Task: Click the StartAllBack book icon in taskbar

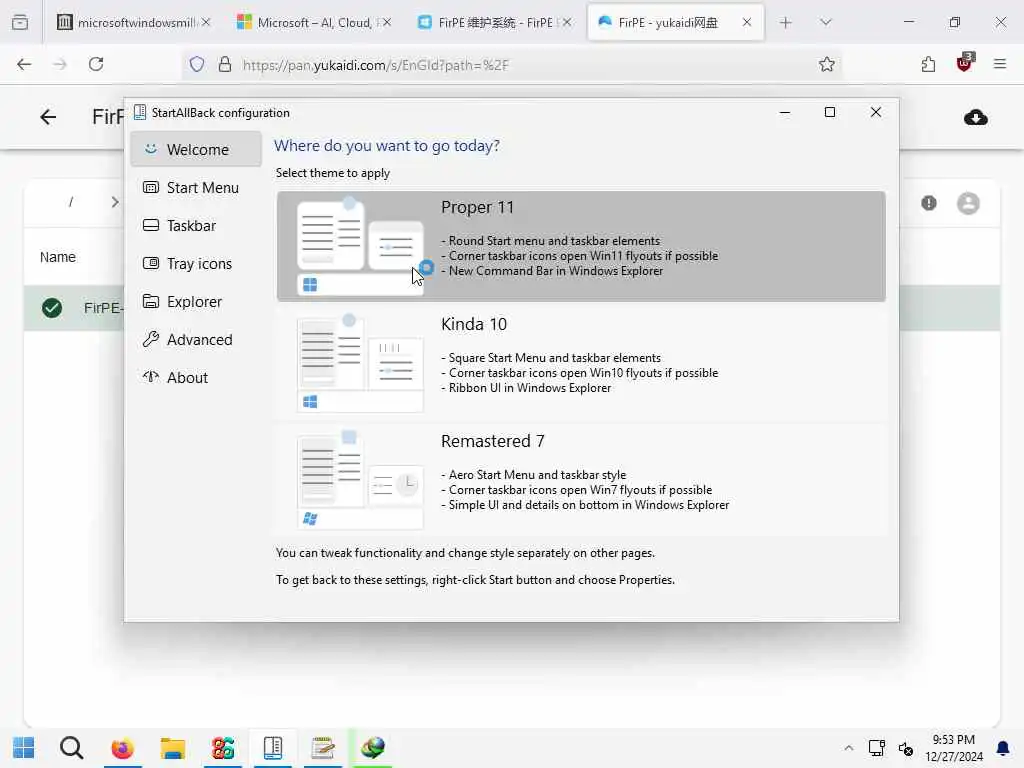Action: click(x=273, y=748)
